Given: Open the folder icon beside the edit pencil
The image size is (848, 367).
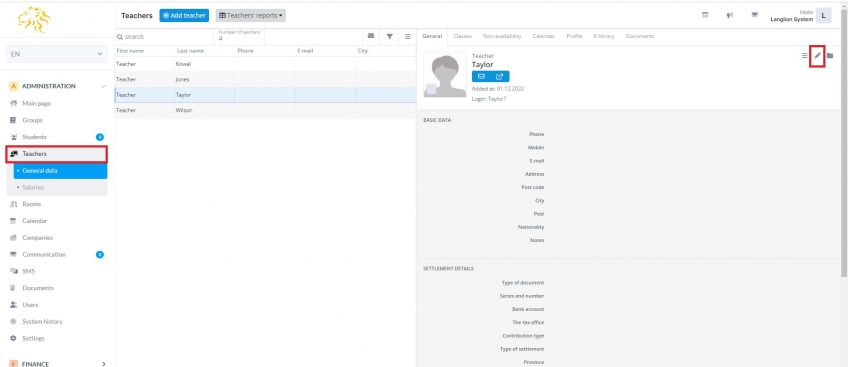Looking at the screenshot, I should click(x=830, y=56).
